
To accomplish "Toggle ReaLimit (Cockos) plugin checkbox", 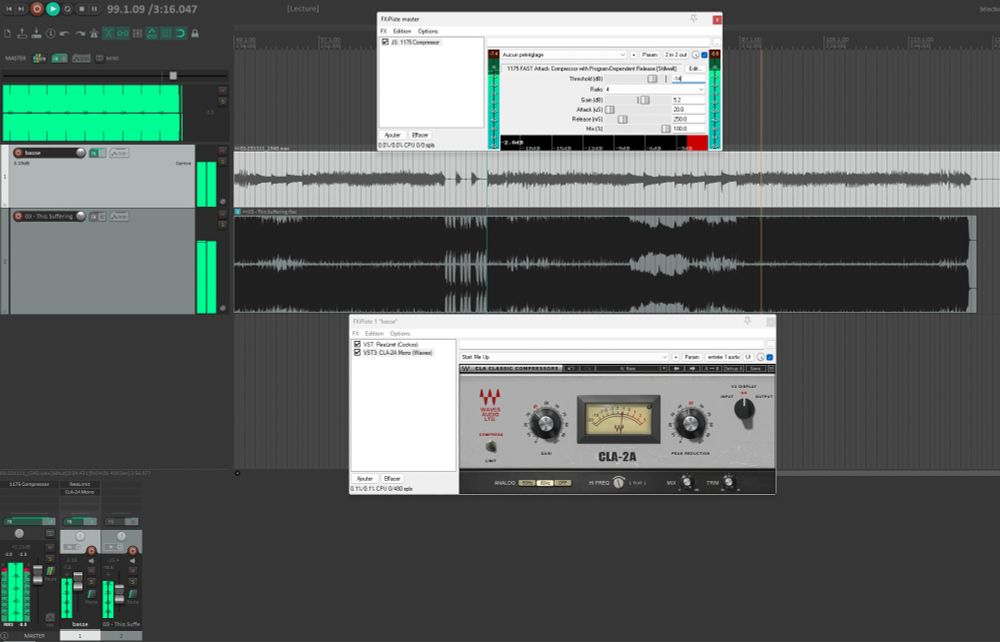I will [x=357, y=344].
